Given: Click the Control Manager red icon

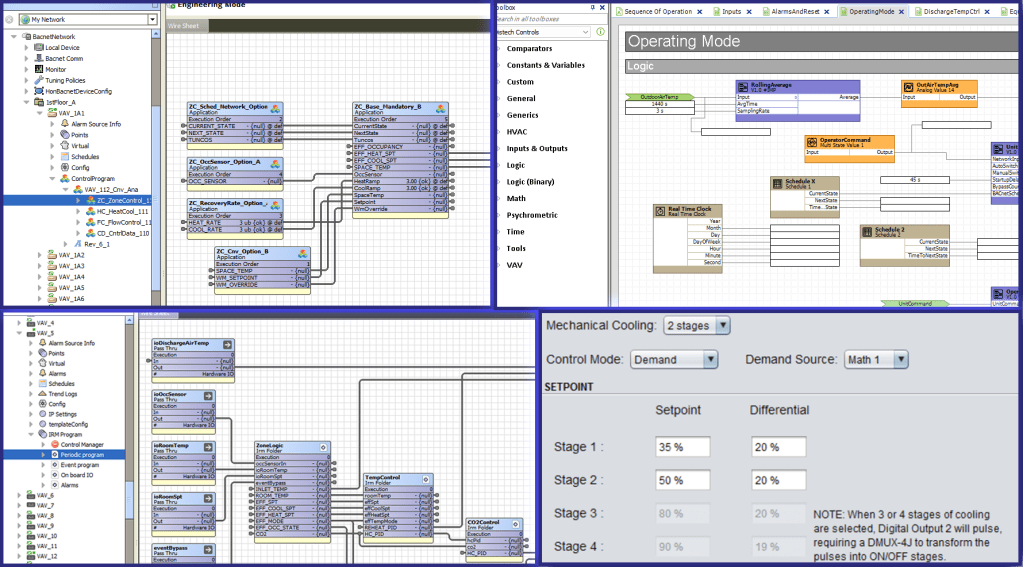Looking at the screenshot, I should 54,444.
